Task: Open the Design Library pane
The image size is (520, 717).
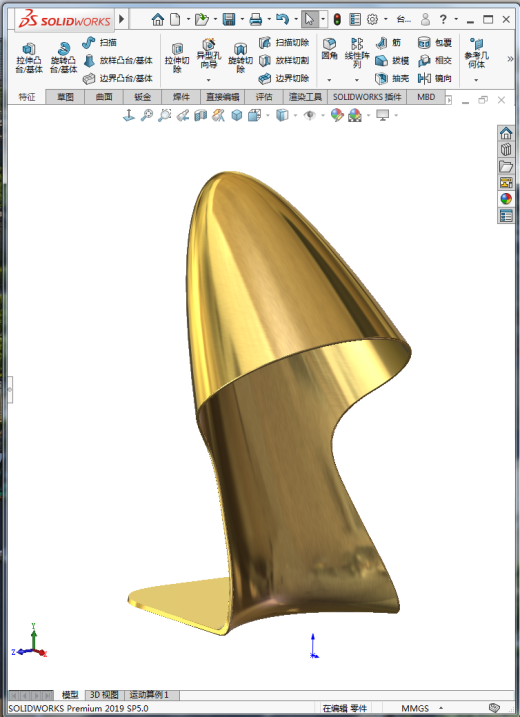Action: (506, 150)
